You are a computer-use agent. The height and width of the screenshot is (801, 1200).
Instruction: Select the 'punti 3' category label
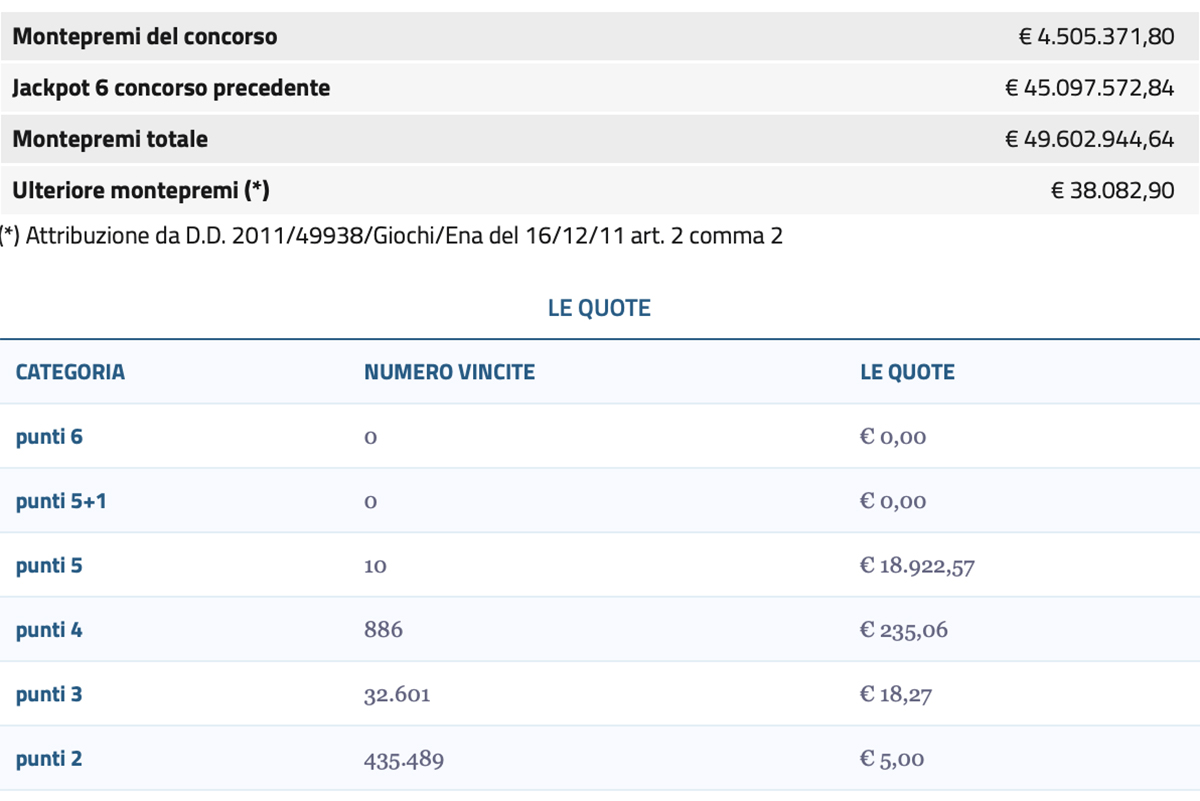coord(49,694)
